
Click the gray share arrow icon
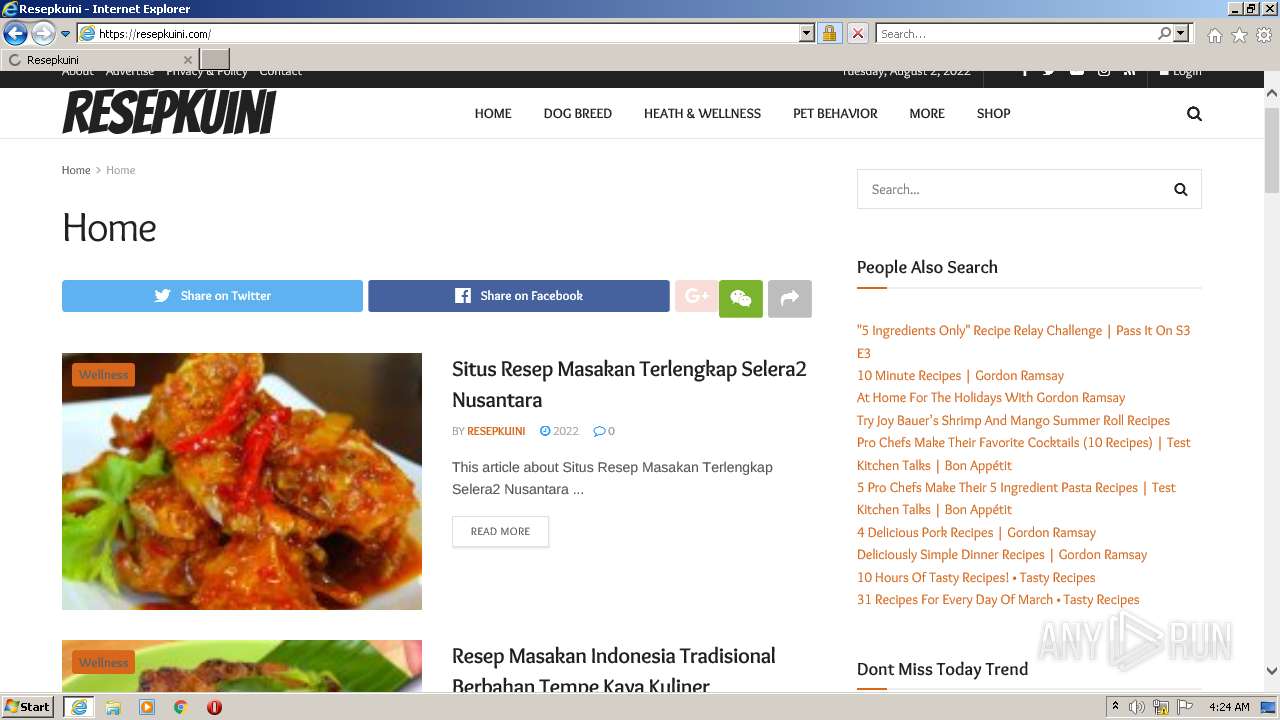790,298
